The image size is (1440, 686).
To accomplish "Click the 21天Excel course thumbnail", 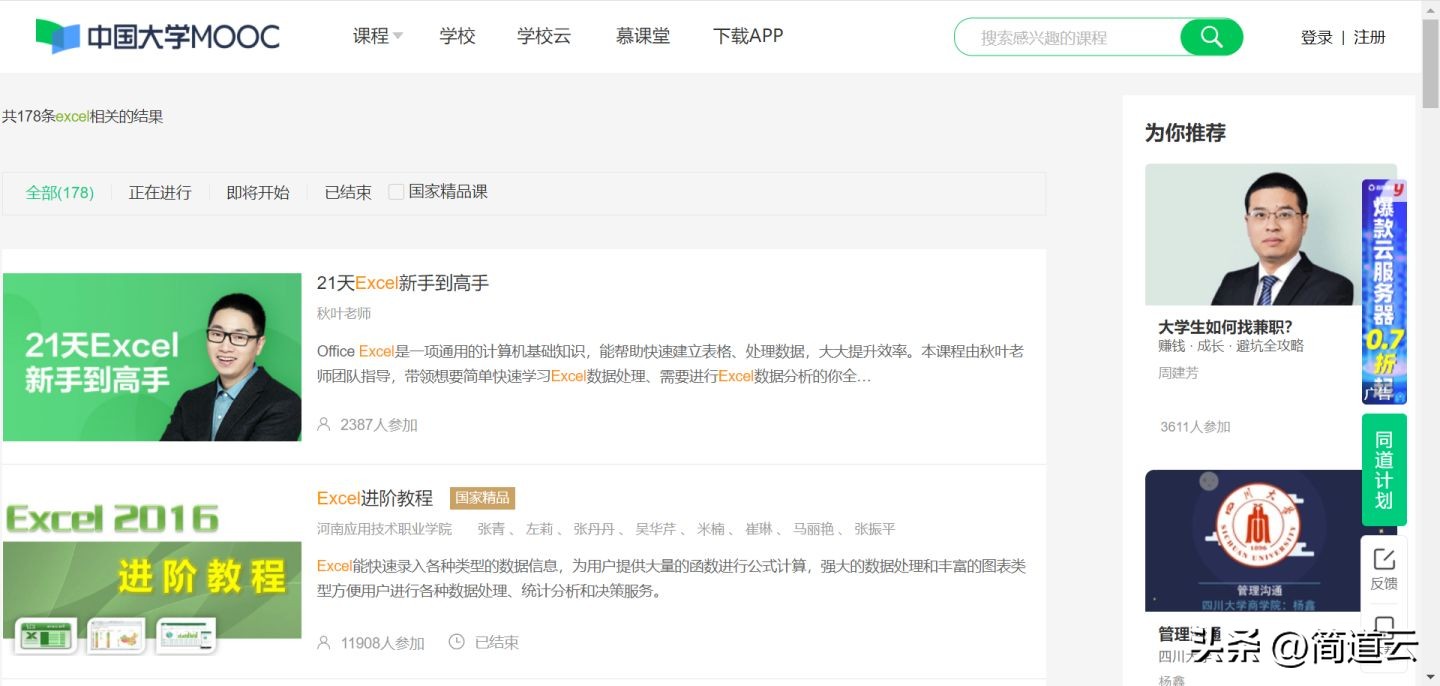I will 152,357.
